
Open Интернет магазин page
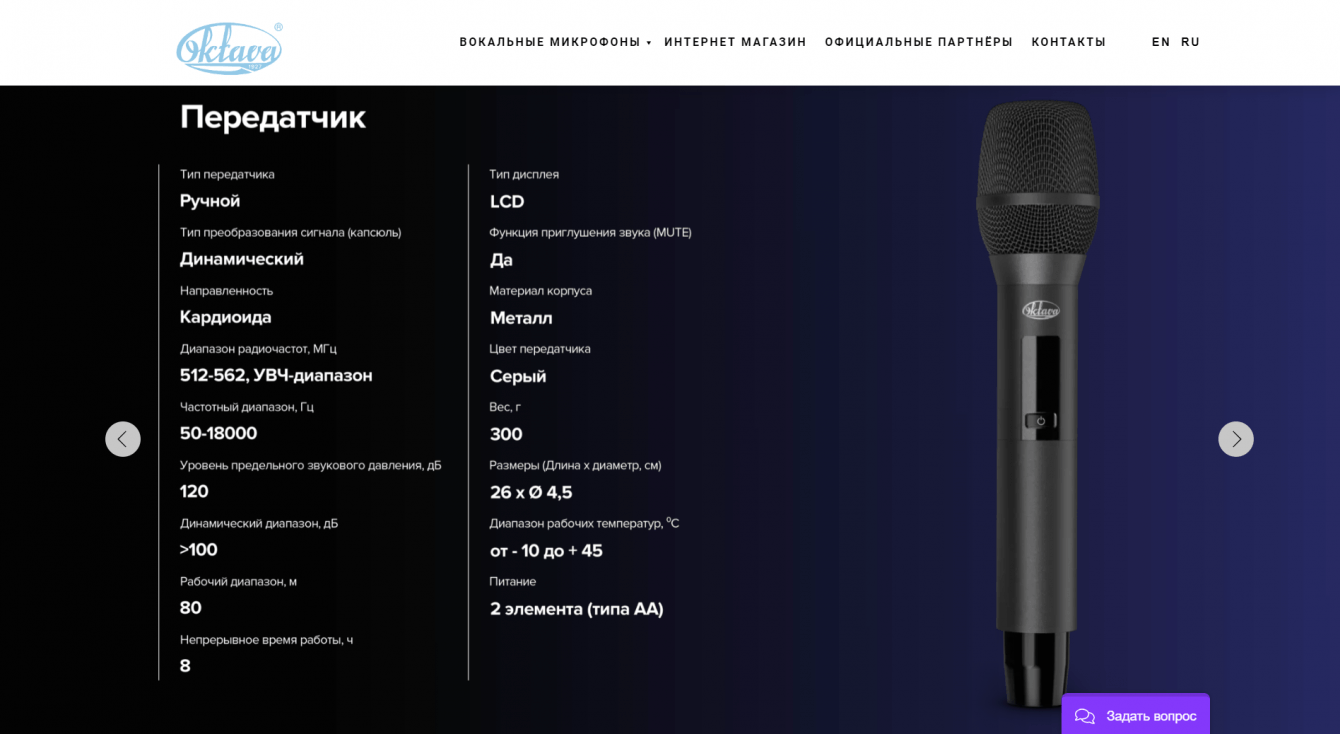(735, 42)
